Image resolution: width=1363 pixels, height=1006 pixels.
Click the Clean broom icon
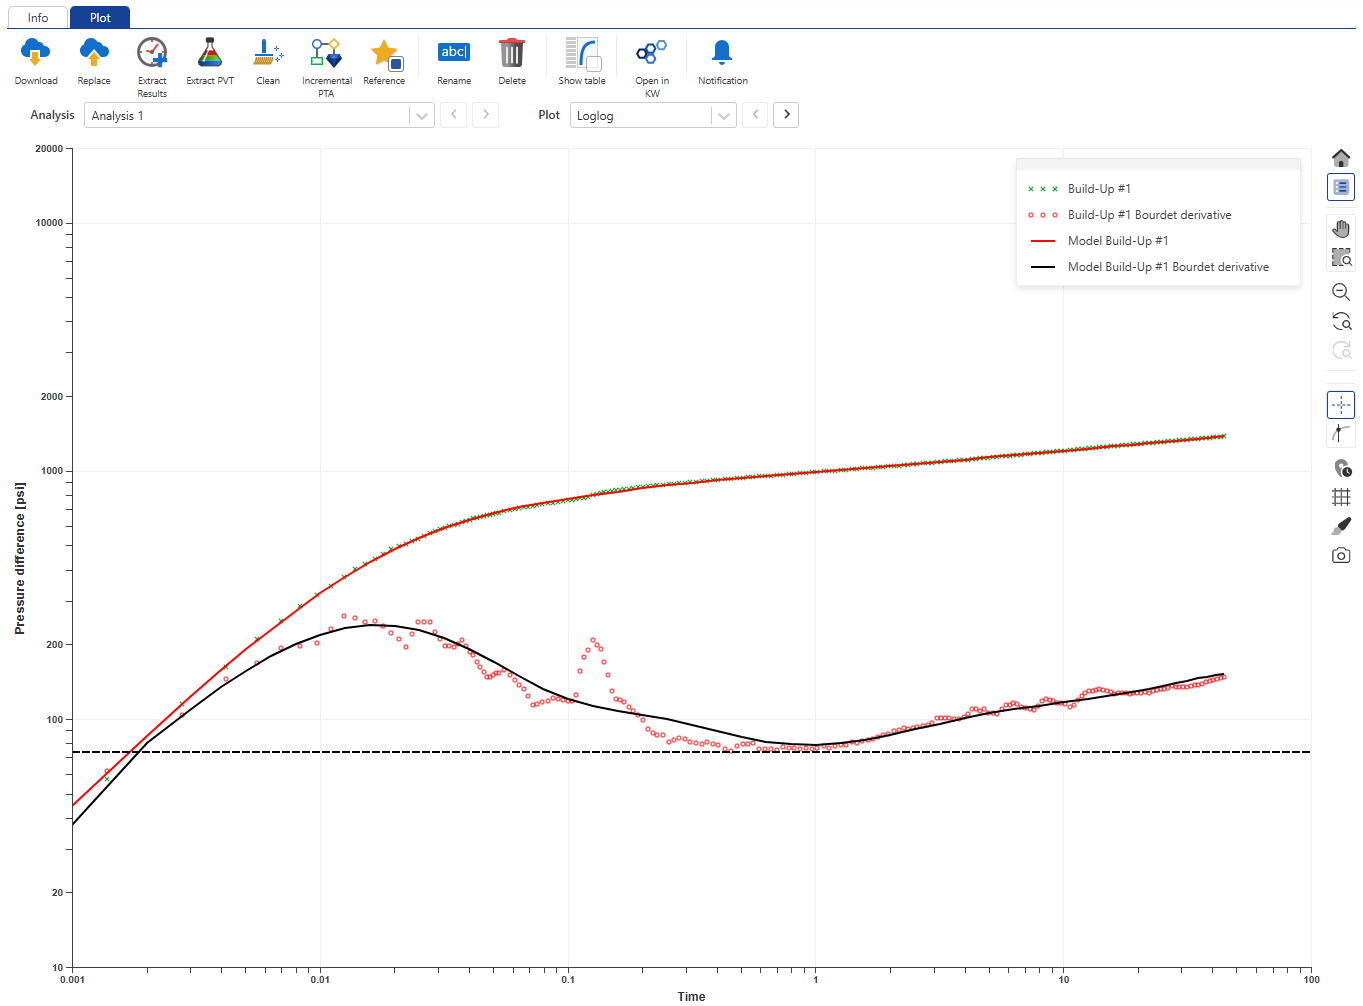(x=268, y=53)
